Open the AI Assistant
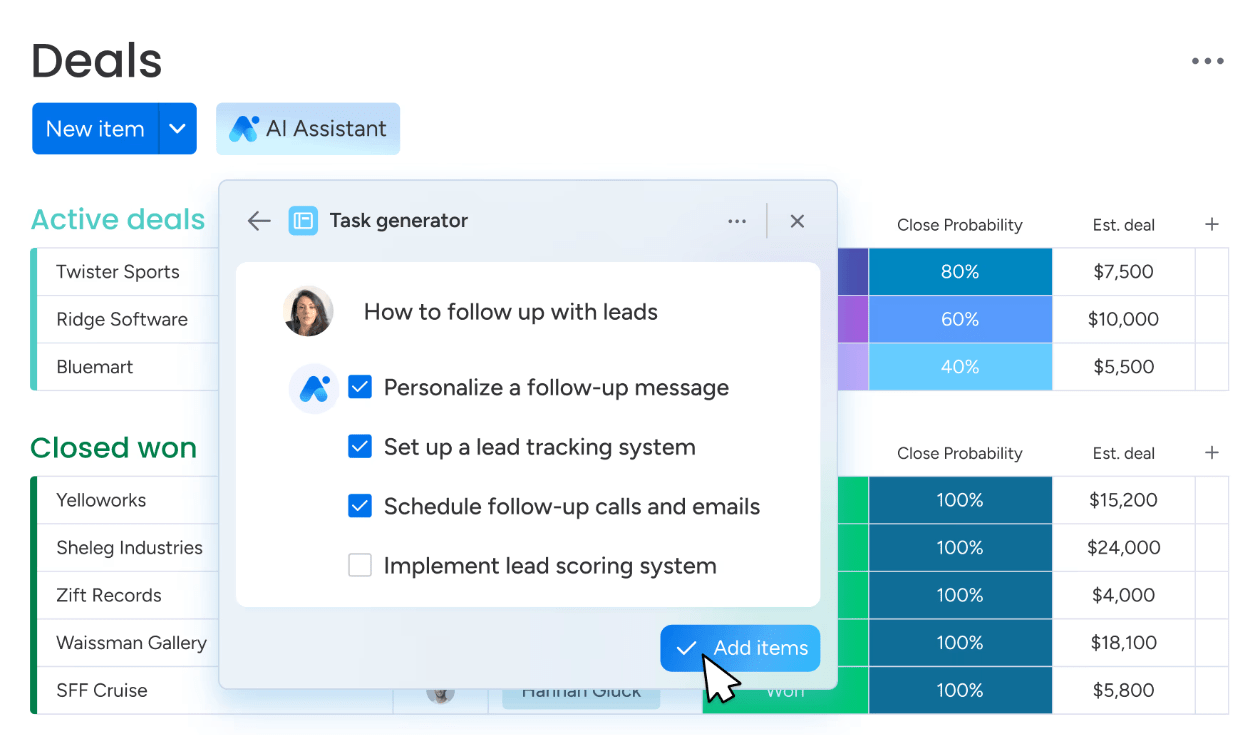Image resolution: width=1251 pixels, height=735 pixels. coord(308,129)
